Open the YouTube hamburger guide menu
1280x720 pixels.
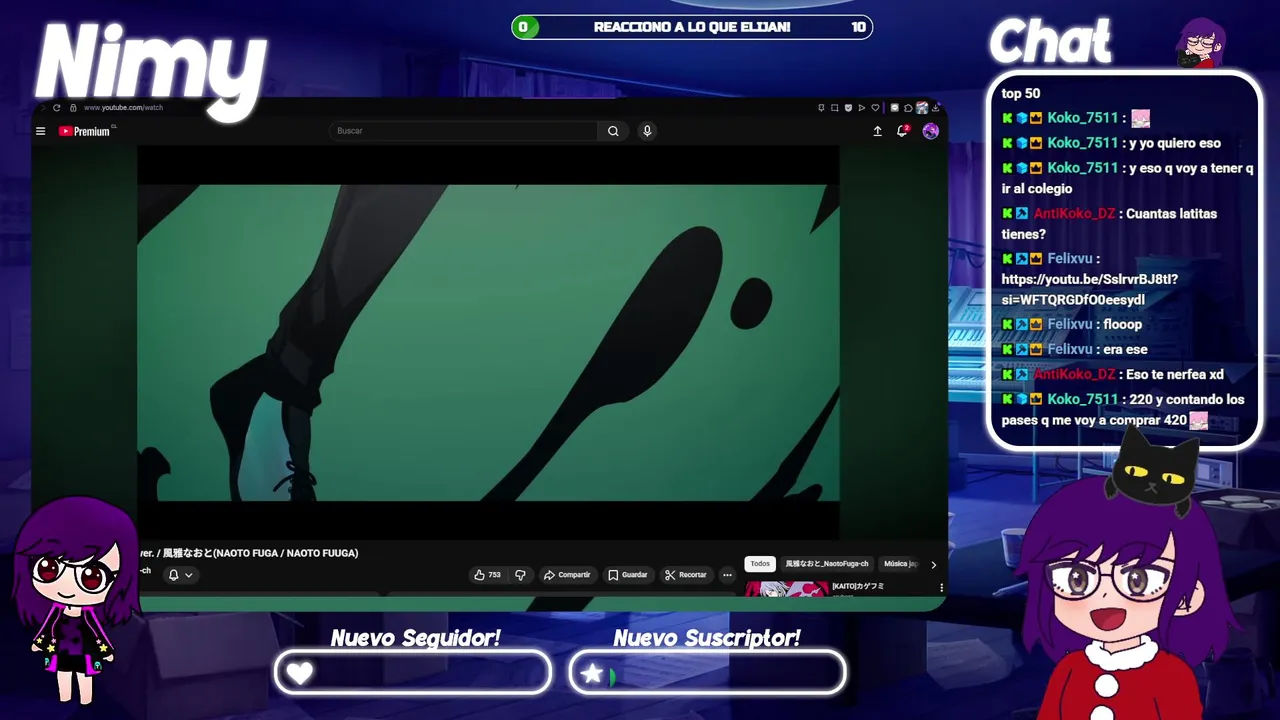[40, 131]
